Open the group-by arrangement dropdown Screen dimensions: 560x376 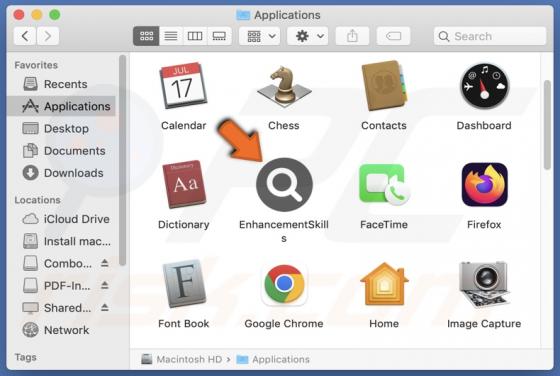pyautogui.click(x=260, y=36)
